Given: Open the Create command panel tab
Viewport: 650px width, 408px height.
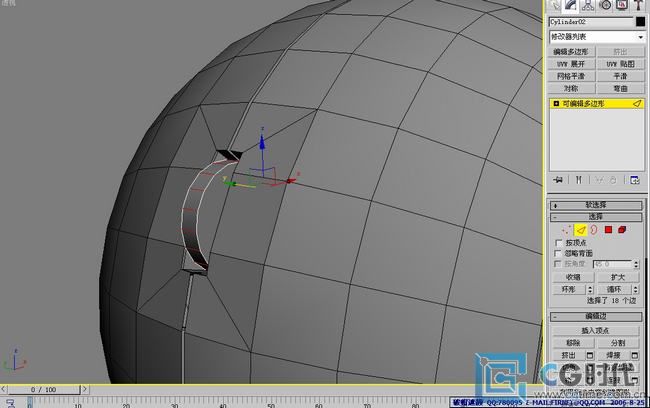Looking at the screenshot, I should [555, 5].
